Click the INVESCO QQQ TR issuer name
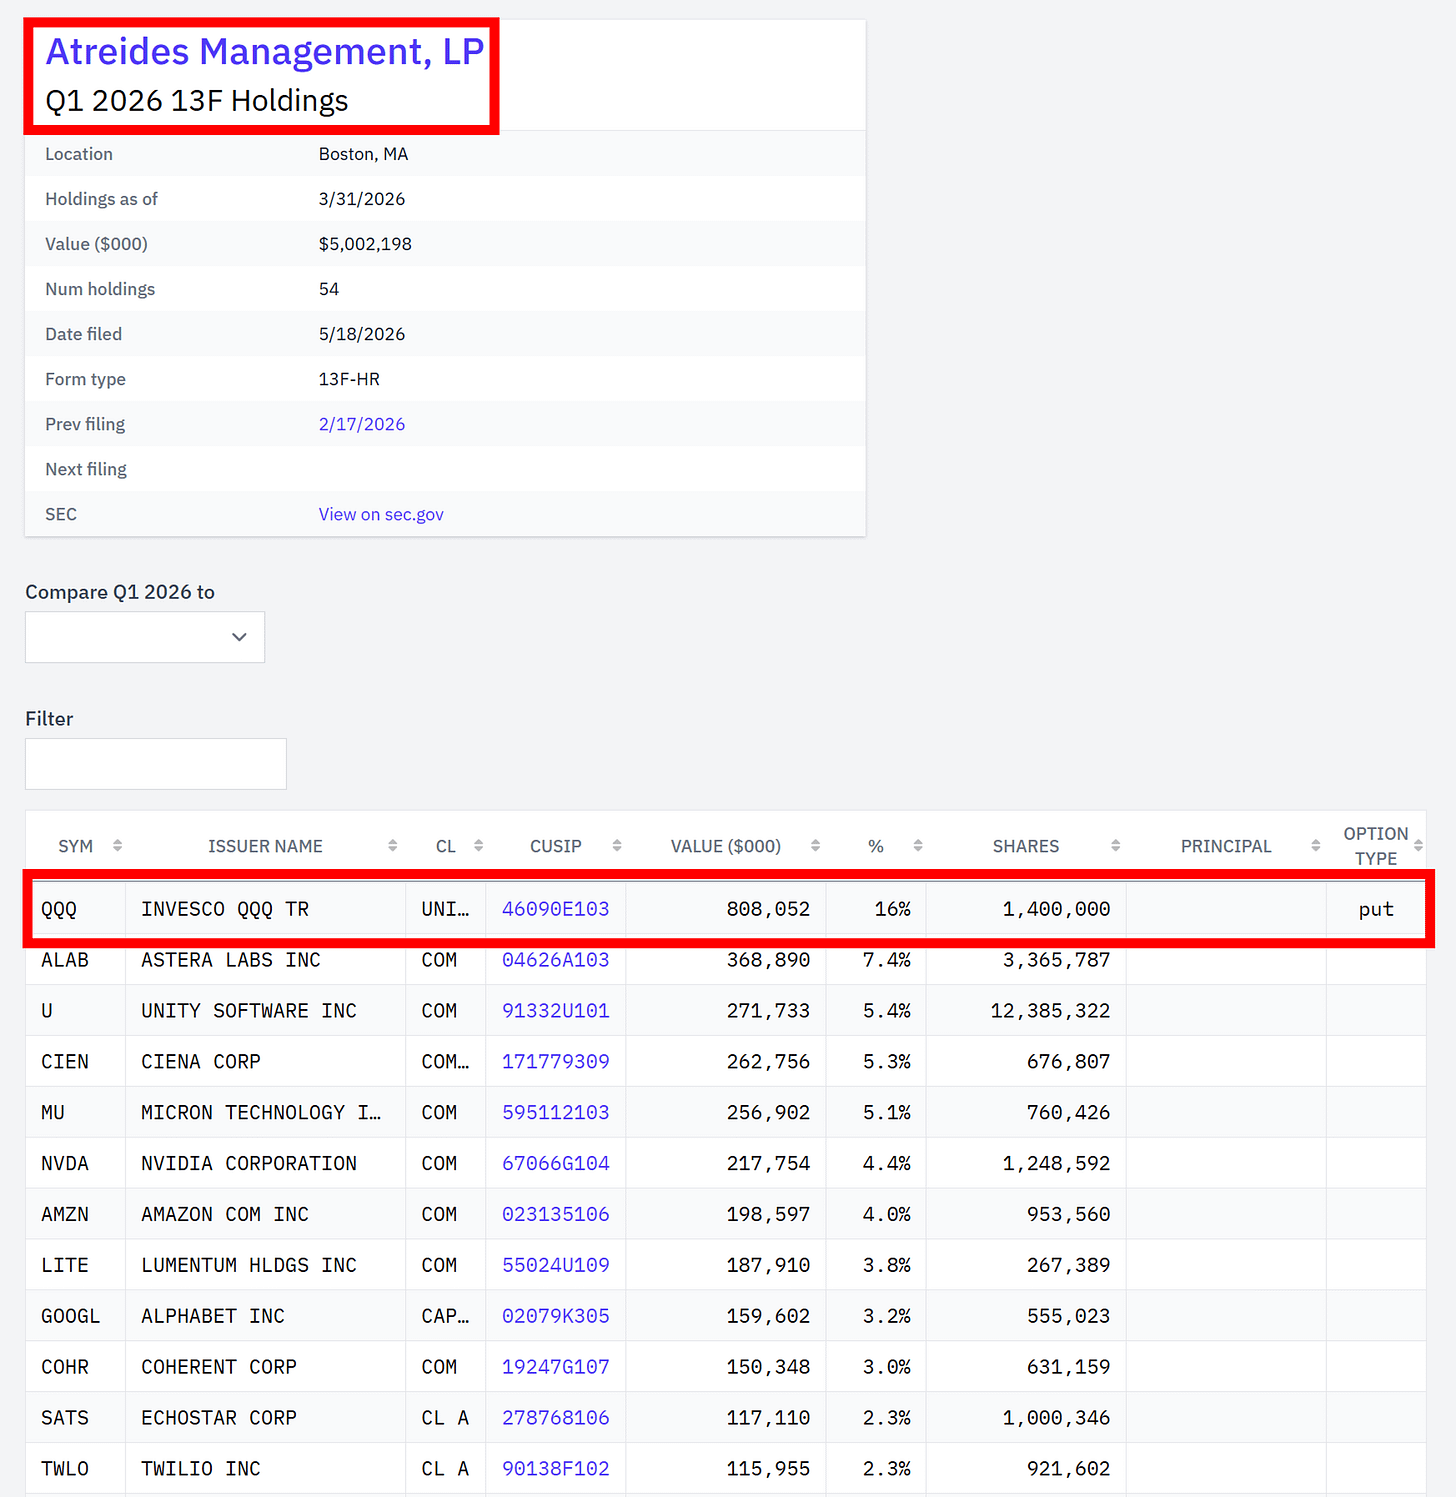The height and width of the screenshot is (1497, 1456). [x=225, y=909]
